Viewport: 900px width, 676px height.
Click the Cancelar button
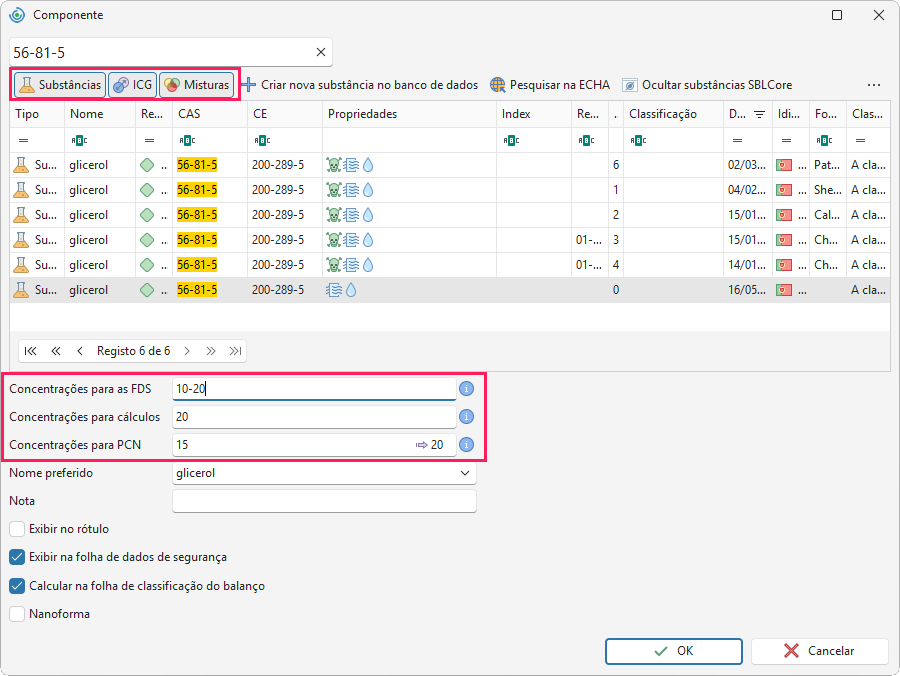click(820, 651)
